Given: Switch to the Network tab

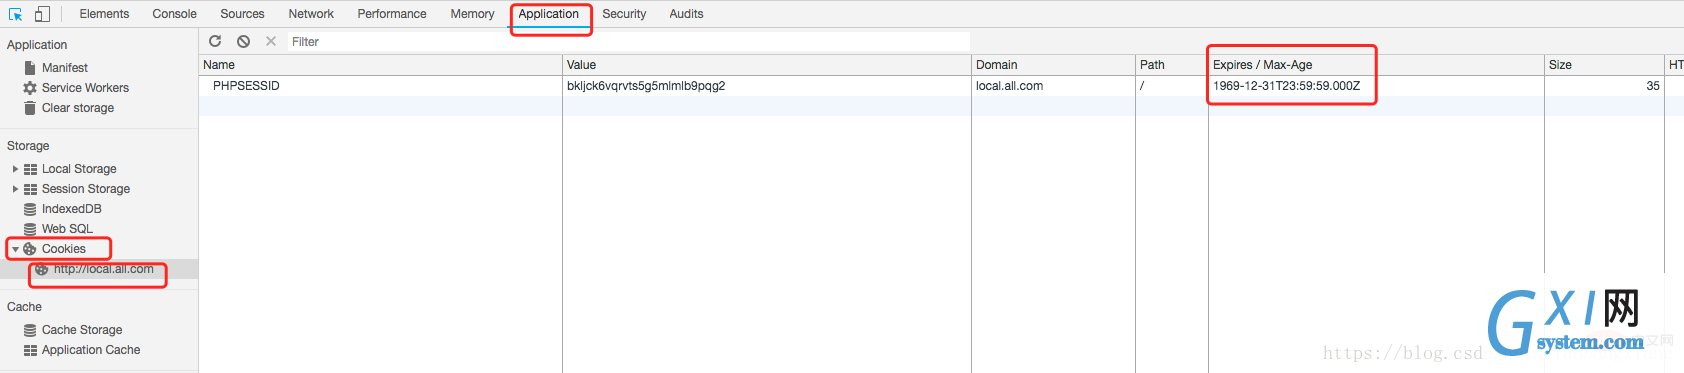Looking at the screenshot, I should pyautogui.click(x=311, y=14).
